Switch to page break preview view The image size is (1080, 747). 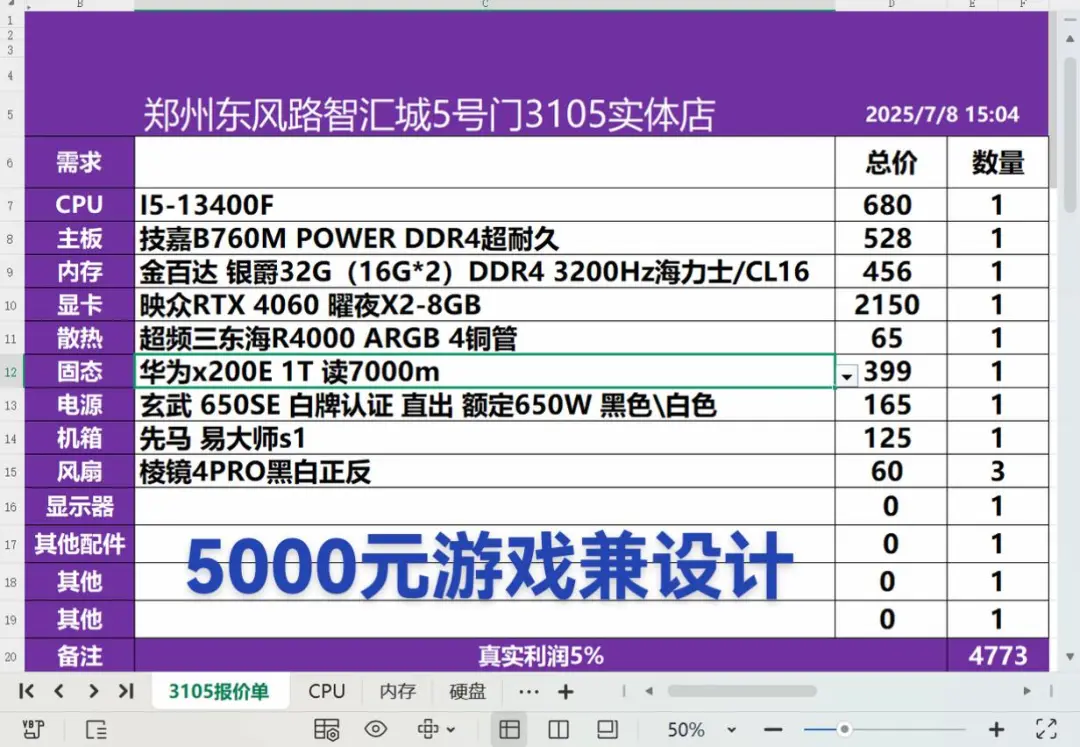click(607, 729)
